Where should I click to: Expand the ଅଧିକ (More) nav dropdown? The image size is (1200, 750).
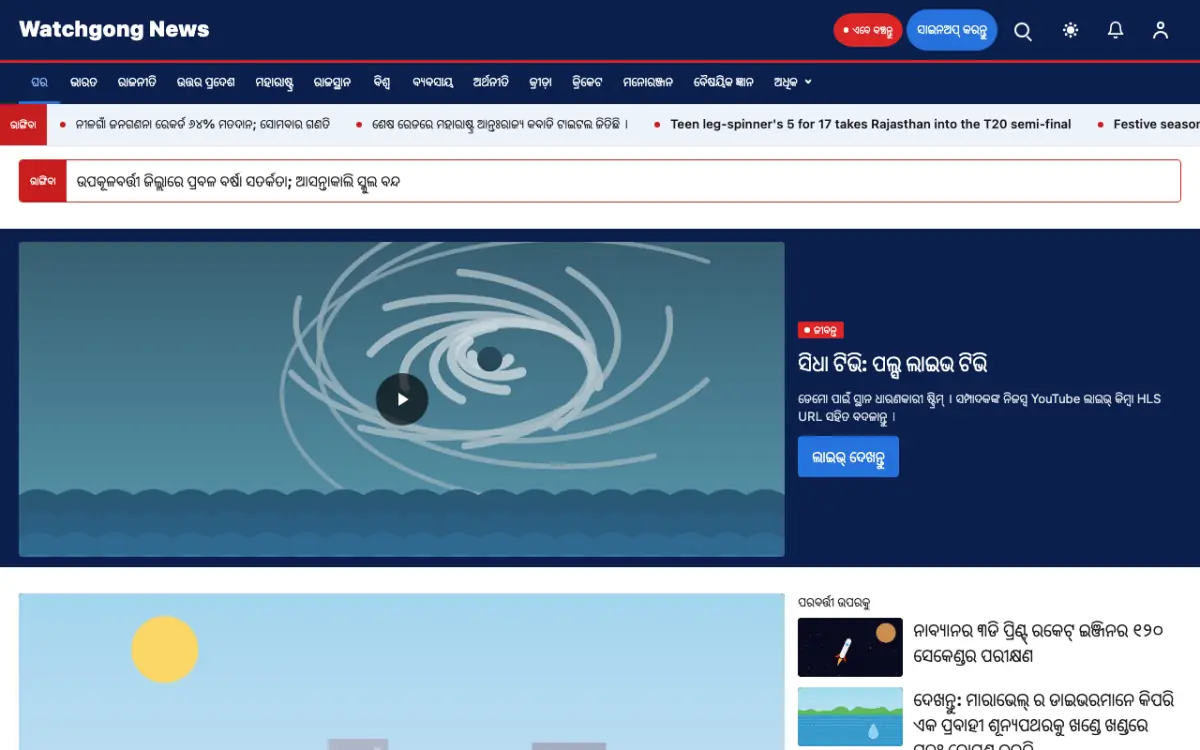click(793, 82)
